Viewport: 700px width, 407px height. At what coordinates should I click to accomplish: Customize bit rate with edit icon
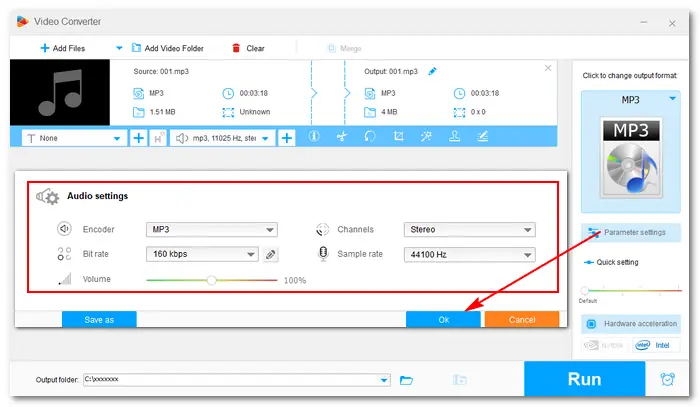(271, 255)
